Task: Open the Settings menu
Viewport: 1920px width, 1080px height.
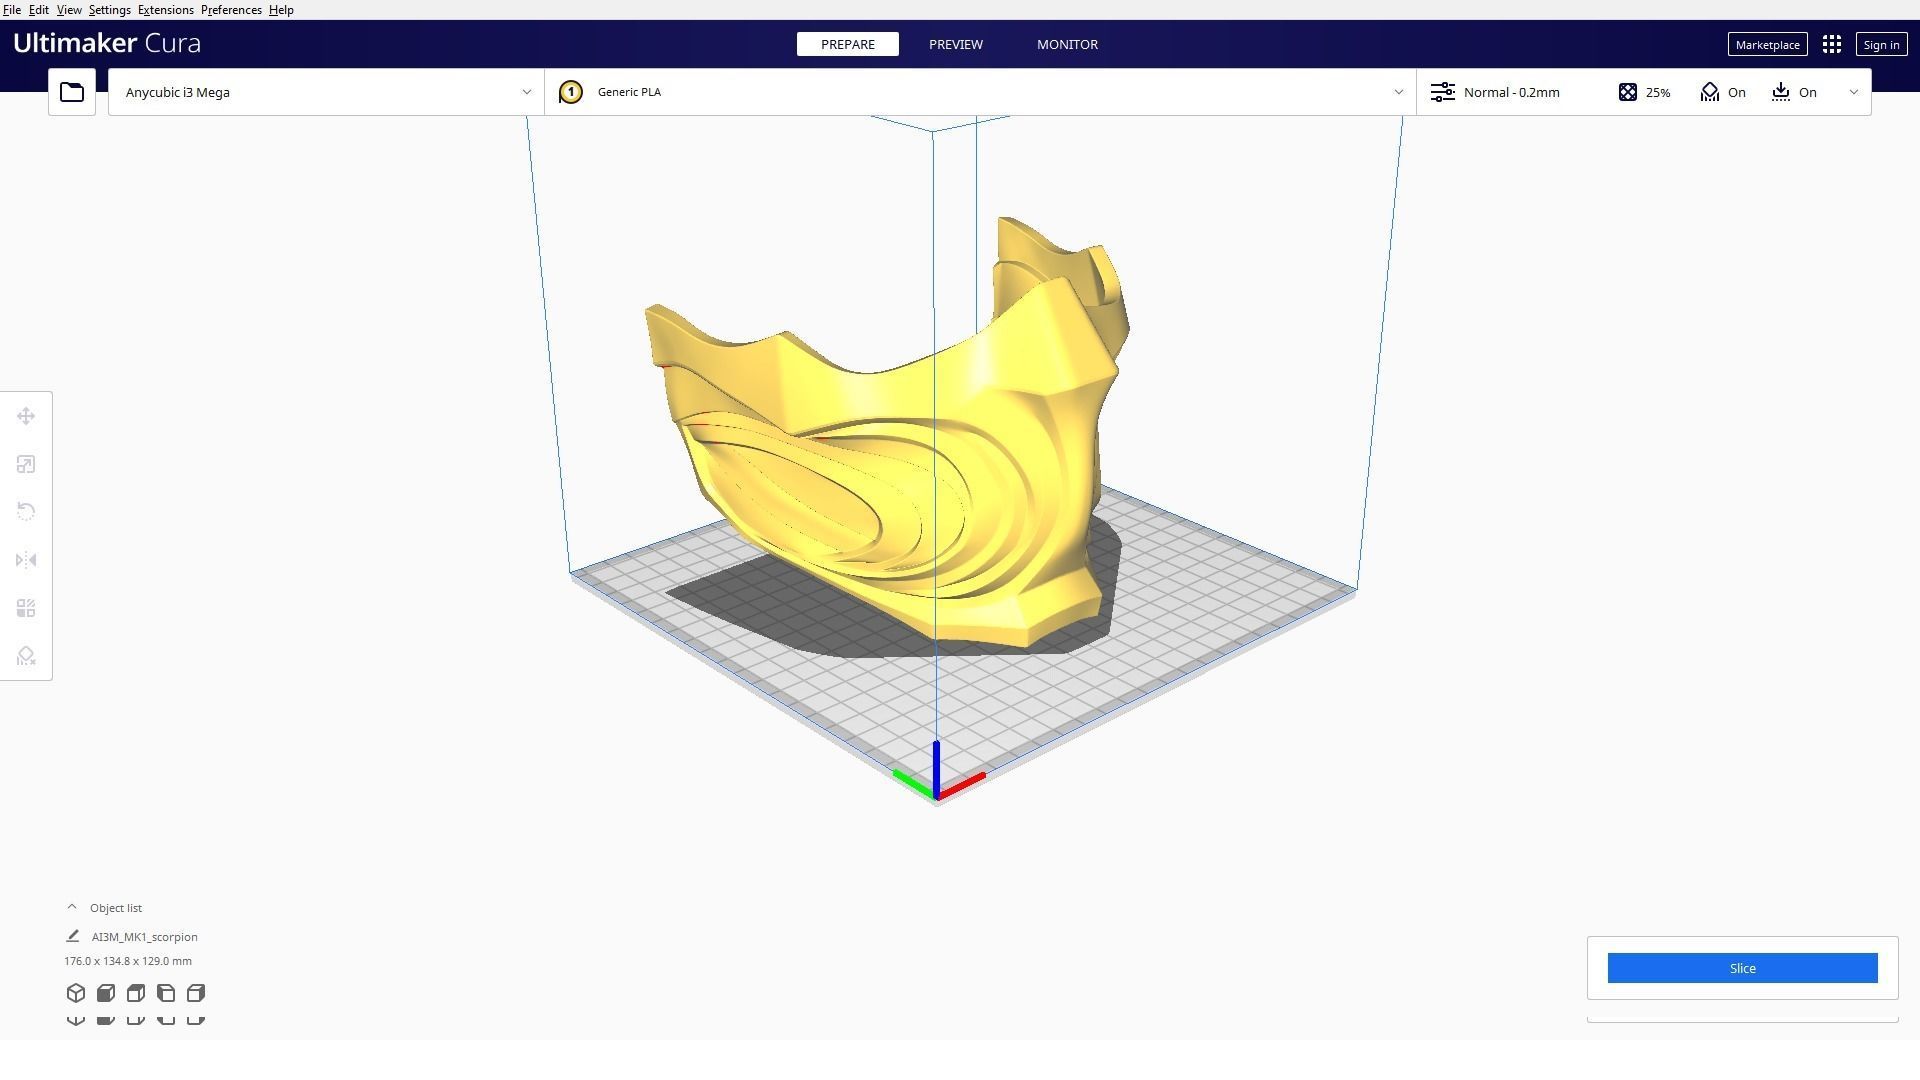Action: 110,10
